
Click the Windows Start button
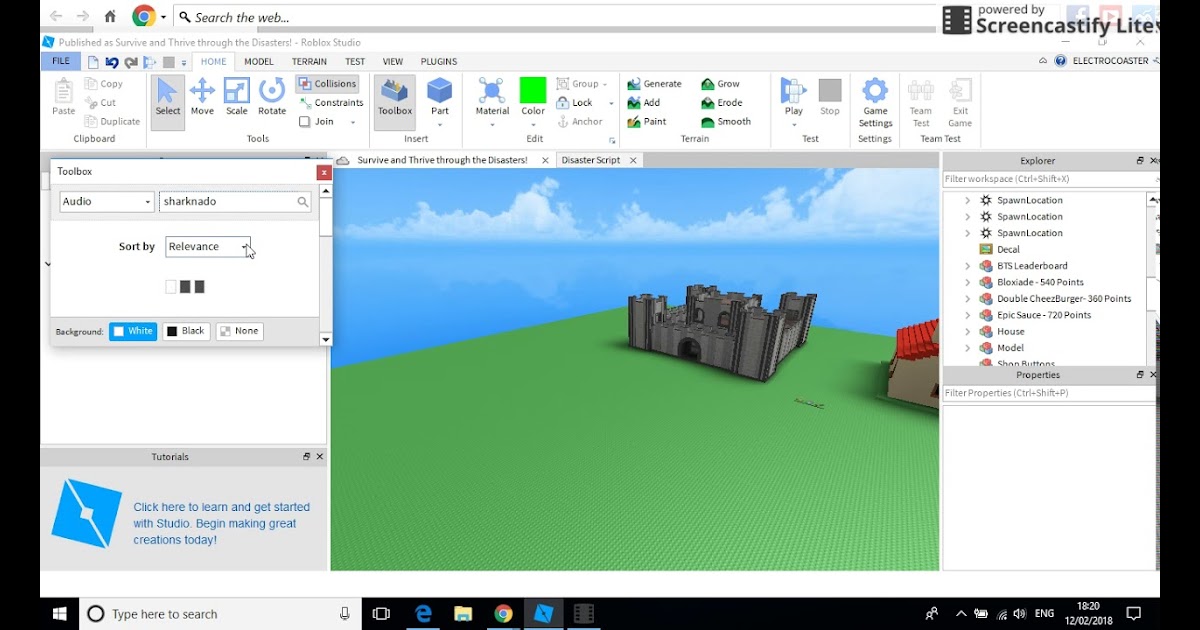(x=60, y=614)
